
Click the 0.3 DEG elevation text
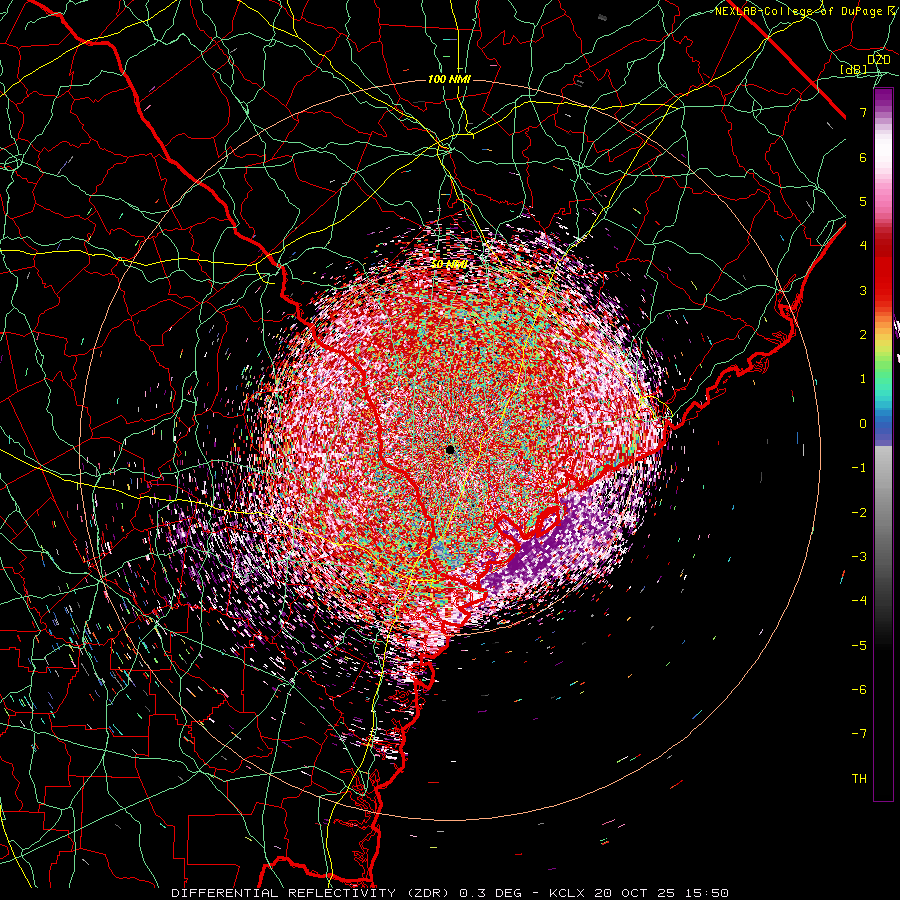tap(490, 893)
